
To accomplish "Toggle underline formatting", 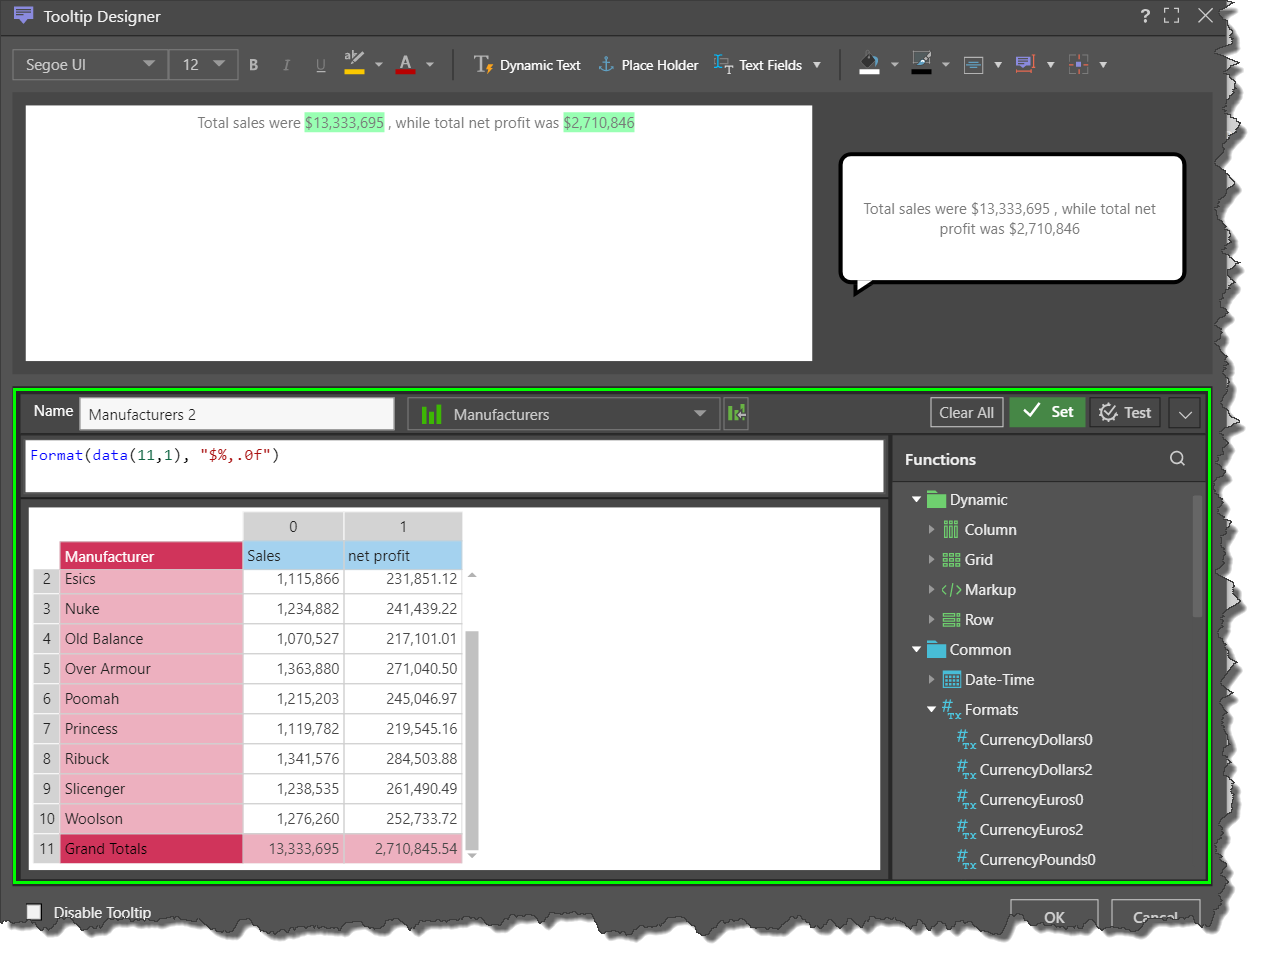I will (x=320, y=65).
